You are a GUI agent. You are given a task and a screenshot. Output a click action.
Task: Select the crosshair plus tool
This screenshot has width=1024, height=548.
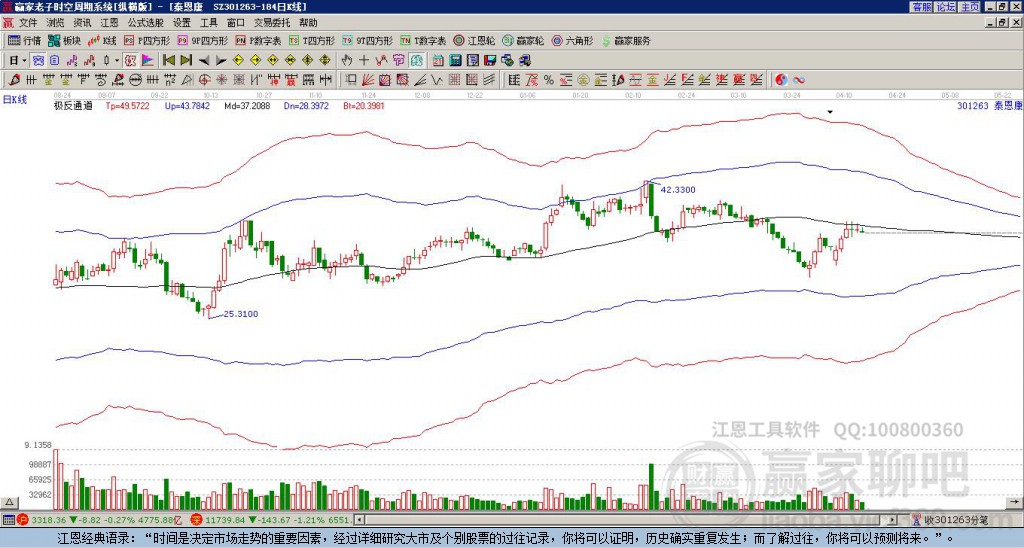coord(364,61)
